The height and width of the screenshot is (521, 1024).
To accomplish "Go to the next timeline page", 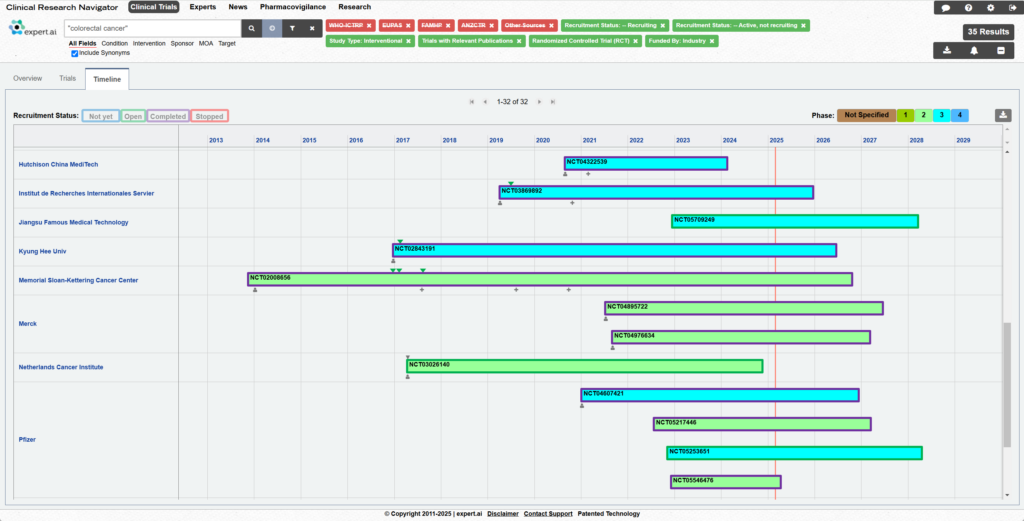I will 539,102.
